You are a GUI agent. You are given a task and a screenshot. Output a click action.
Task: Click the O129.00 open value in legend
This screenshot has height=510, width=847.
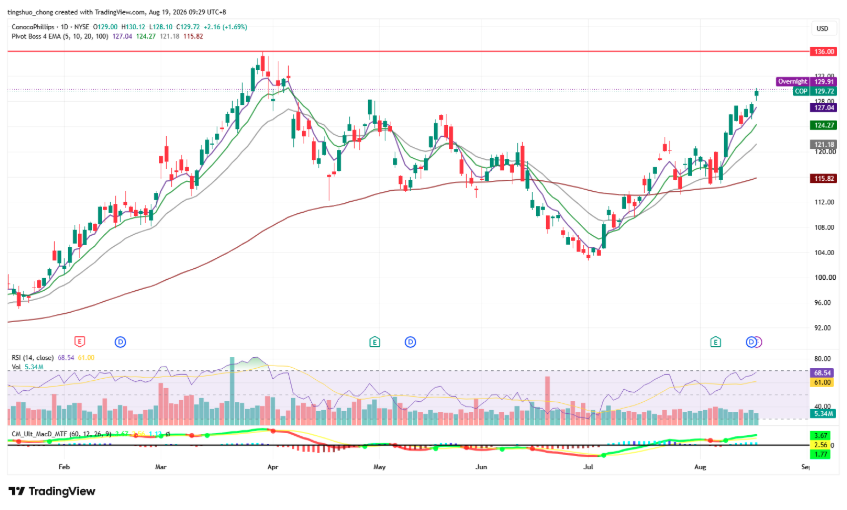pyautogui.click(x=105, y=26)
